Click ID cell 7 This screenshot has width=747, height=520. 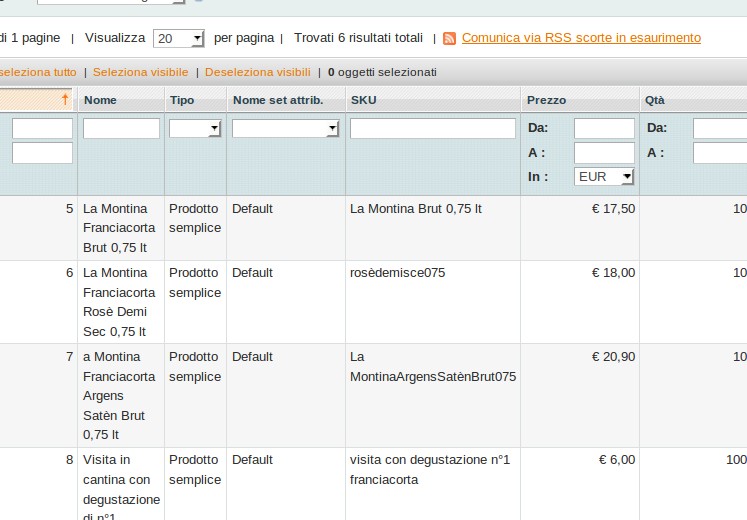[x=70, y=357]
